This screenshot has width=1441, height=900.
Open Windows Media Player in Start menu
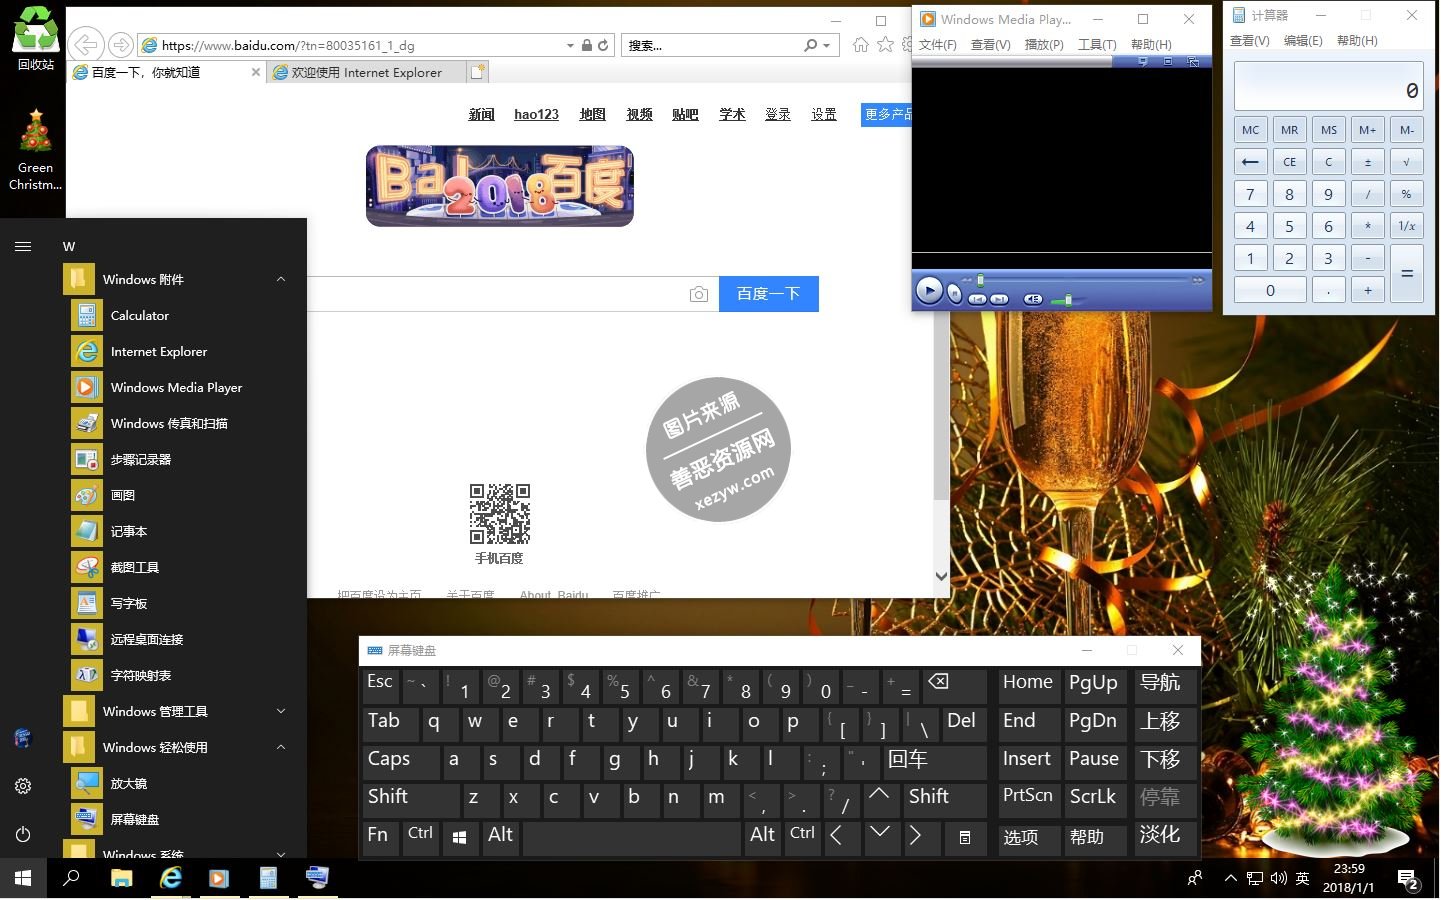pos(185,388)
